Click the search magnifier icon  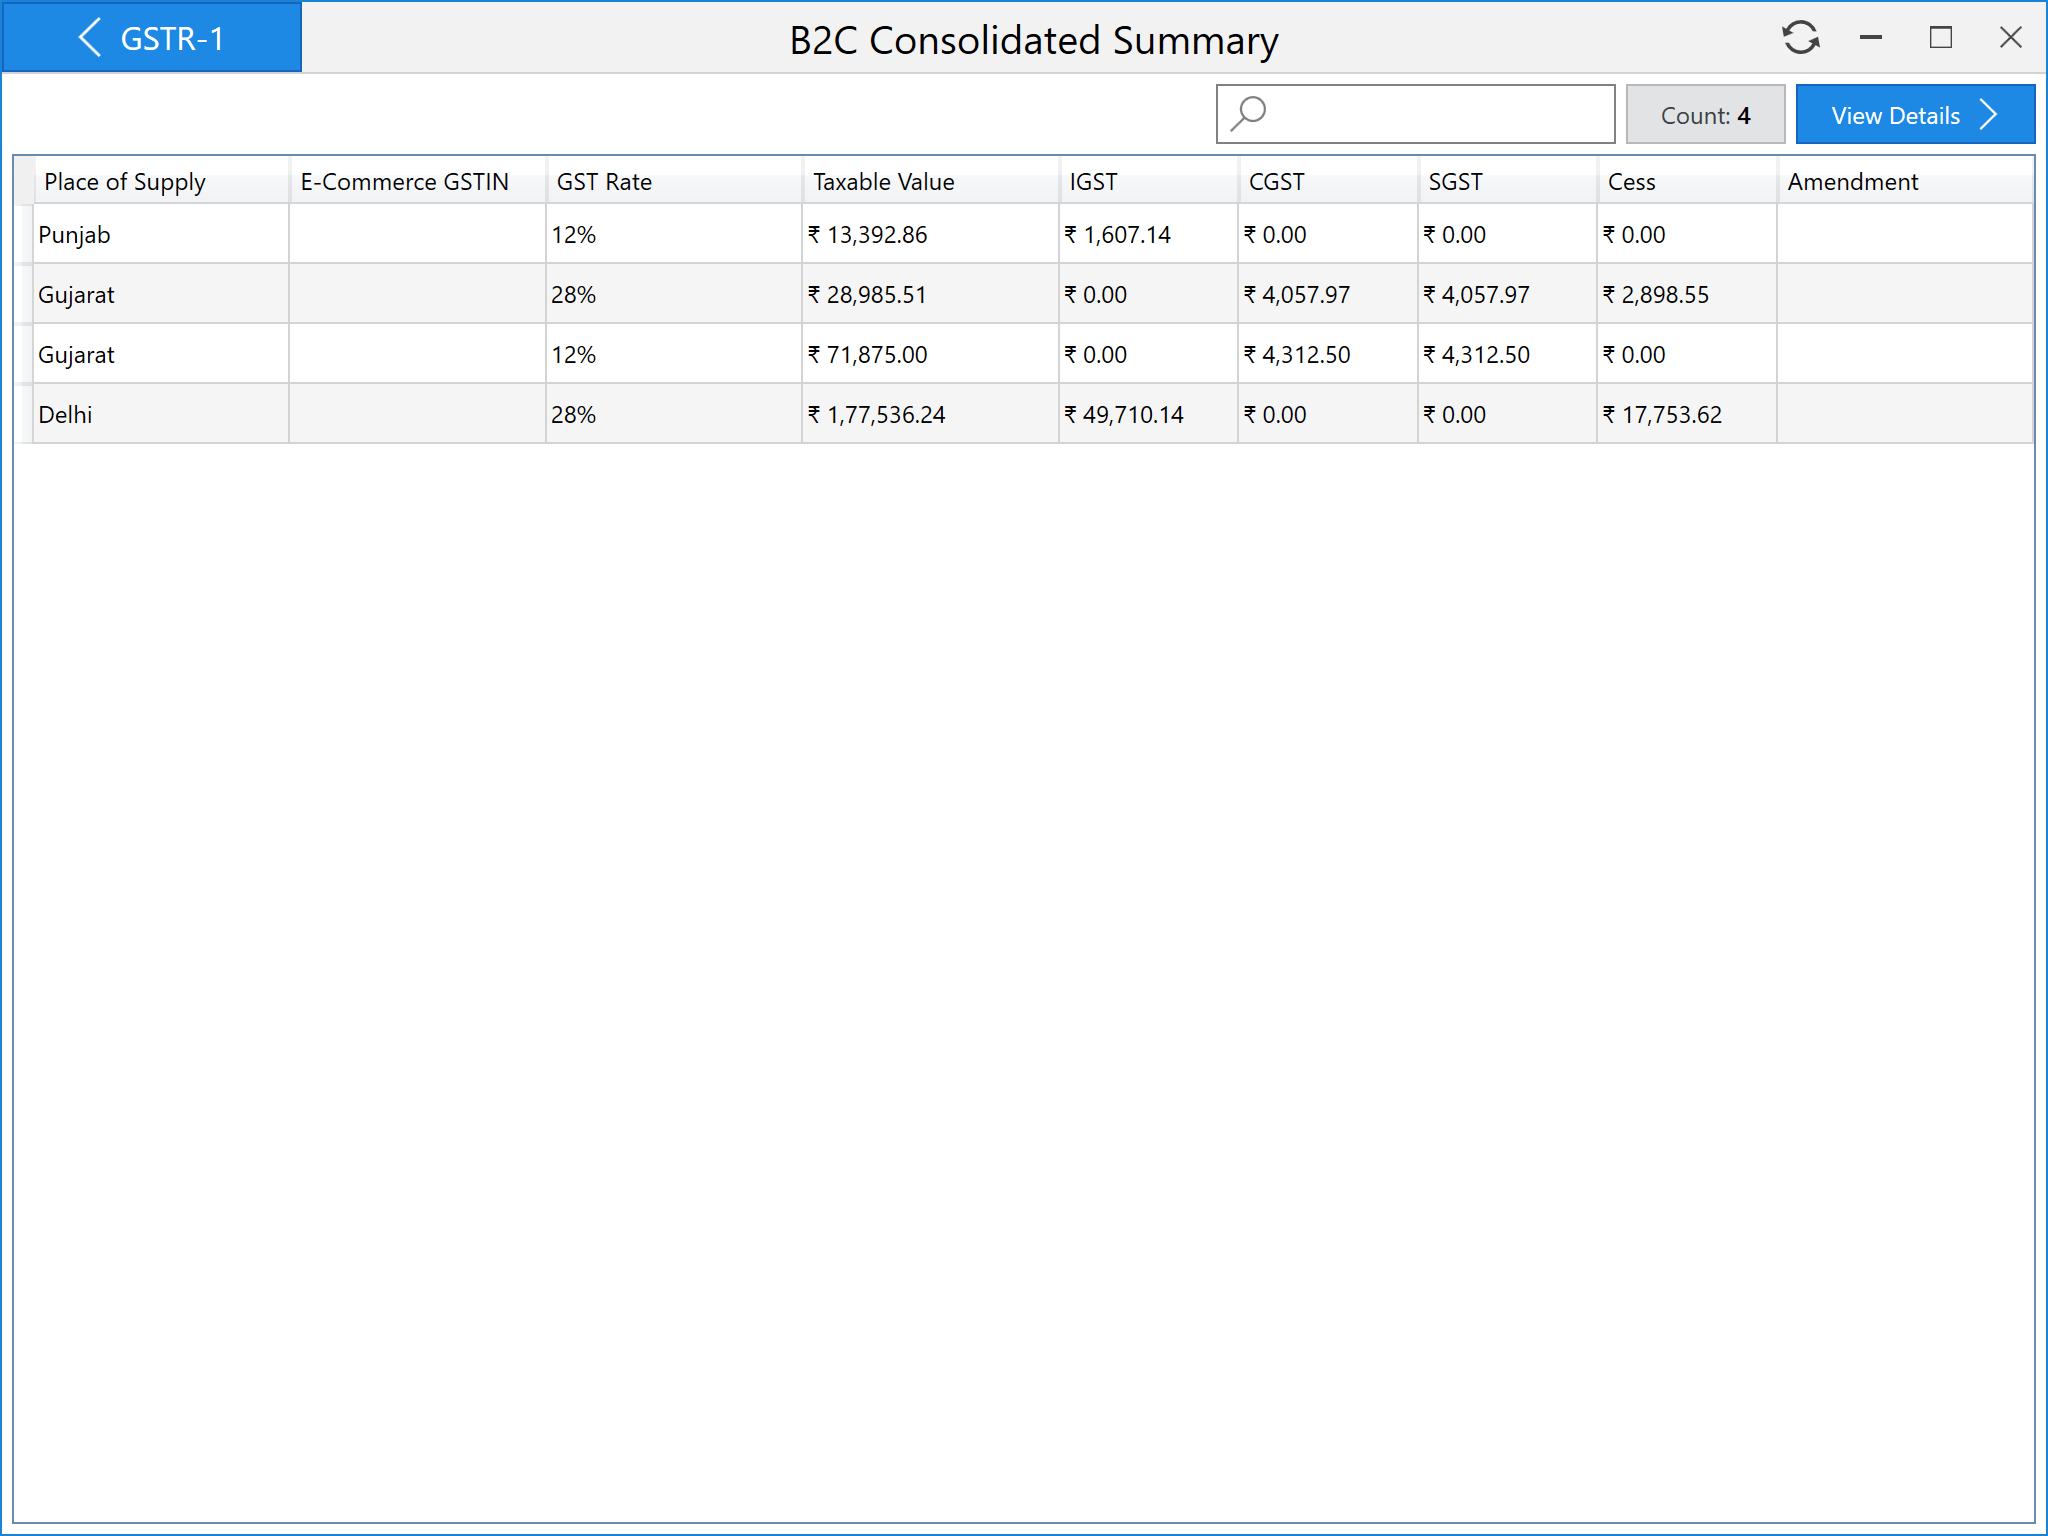click(x=1248, y=114)
